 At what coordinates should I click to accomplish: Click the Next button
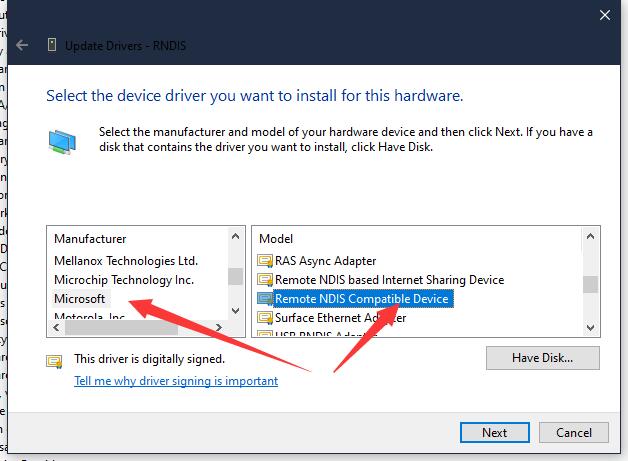coord(495,433)
